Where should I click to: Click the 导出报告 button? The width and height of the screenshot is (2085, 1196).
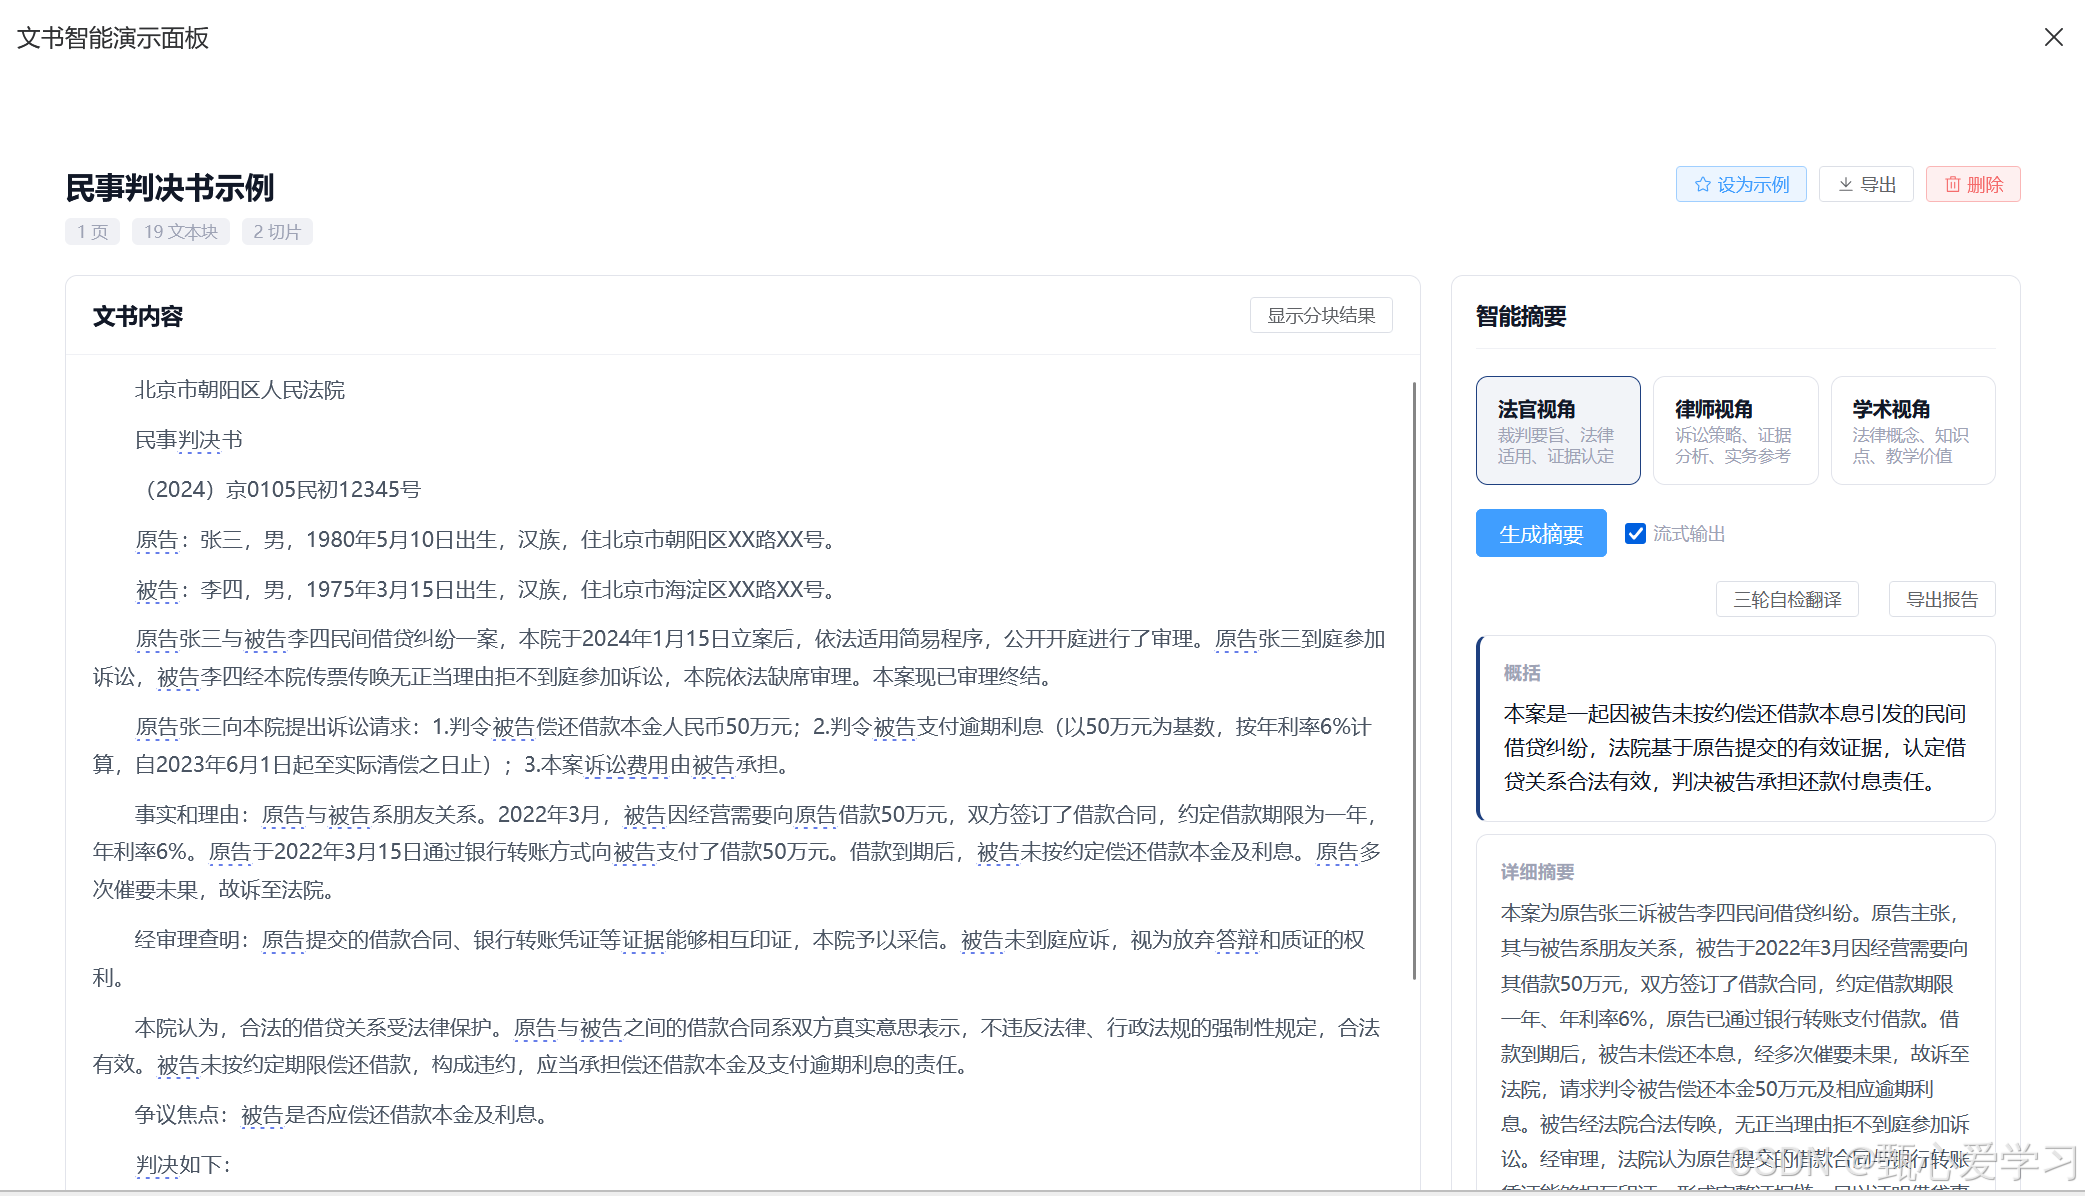1941,599
